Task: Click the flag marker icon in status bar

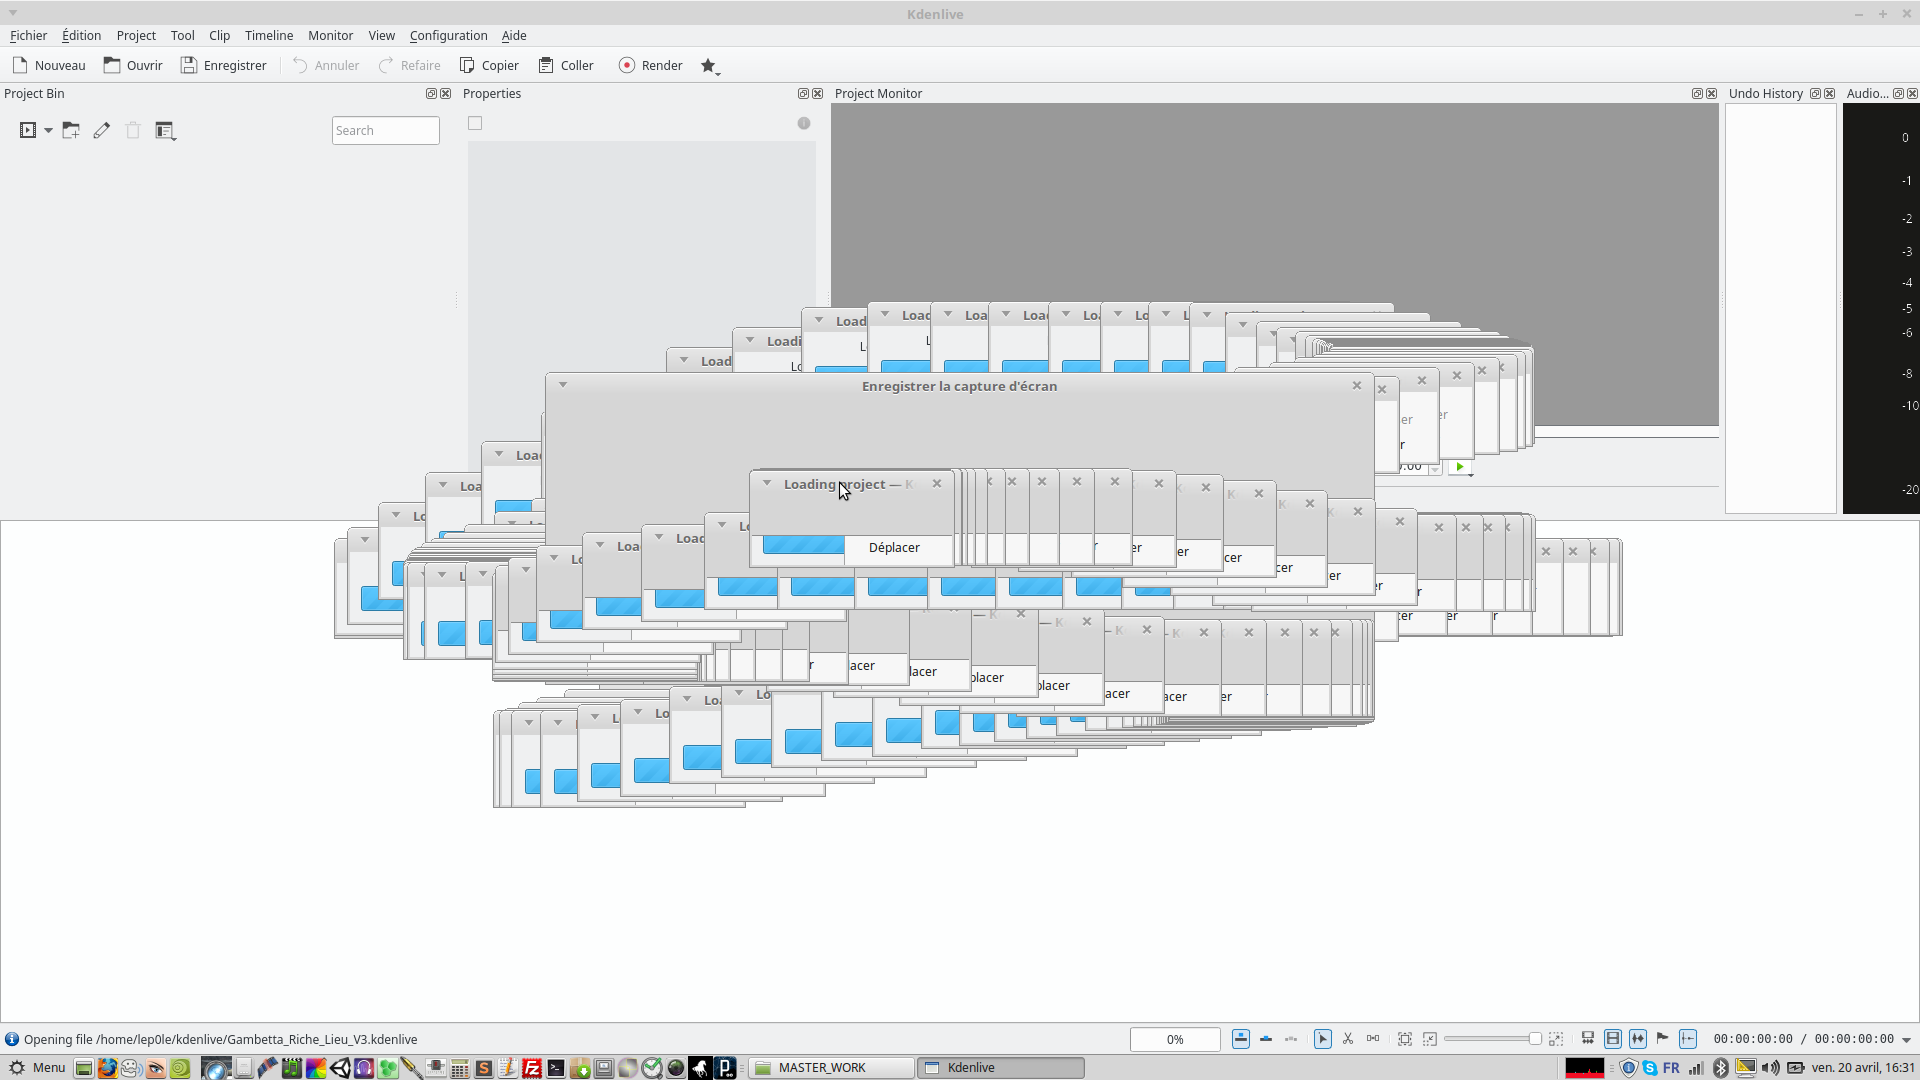Action: [1662, 1039]
